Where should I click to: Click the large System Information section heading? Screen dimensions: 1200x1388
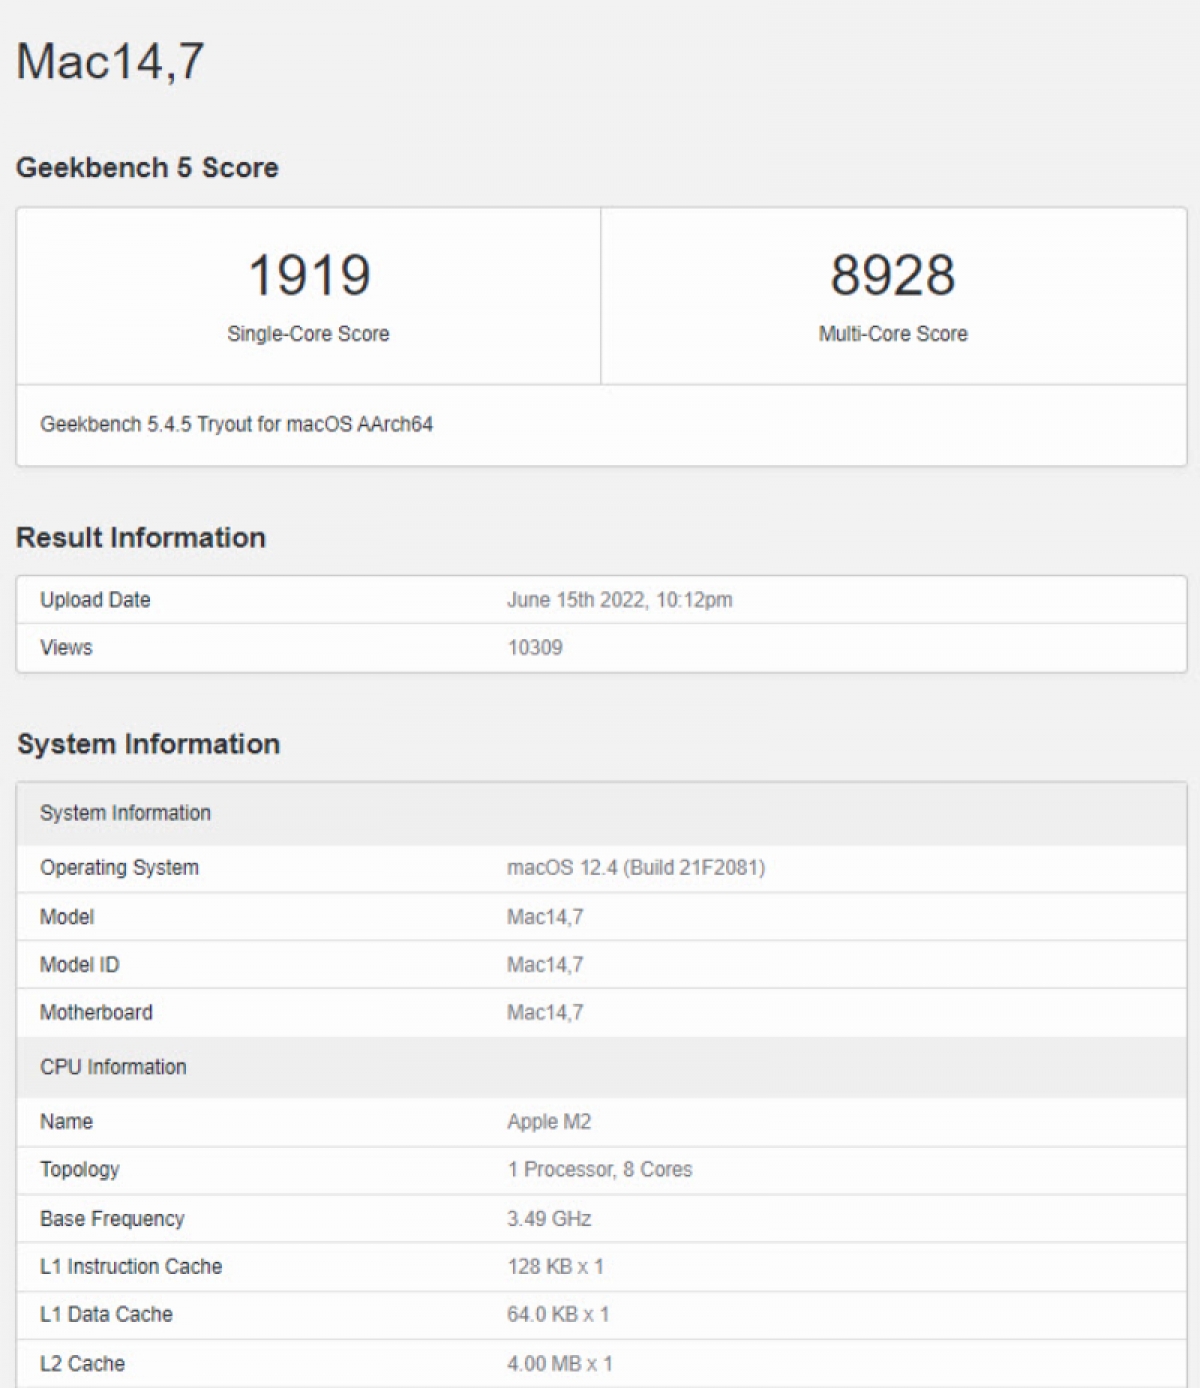click(x=148, y=744)
